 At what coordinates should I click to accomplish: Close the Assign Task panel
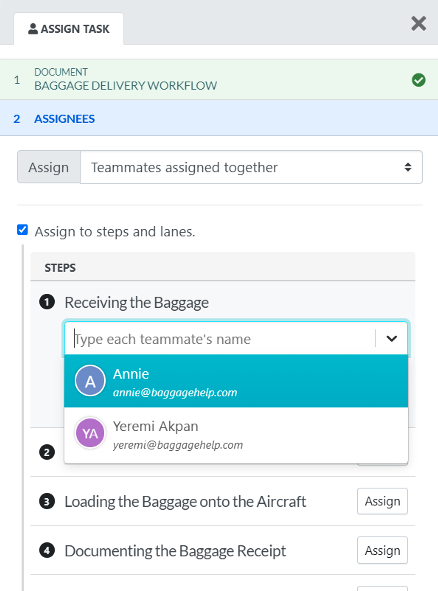pyautogui.click(x=418, y=24)
